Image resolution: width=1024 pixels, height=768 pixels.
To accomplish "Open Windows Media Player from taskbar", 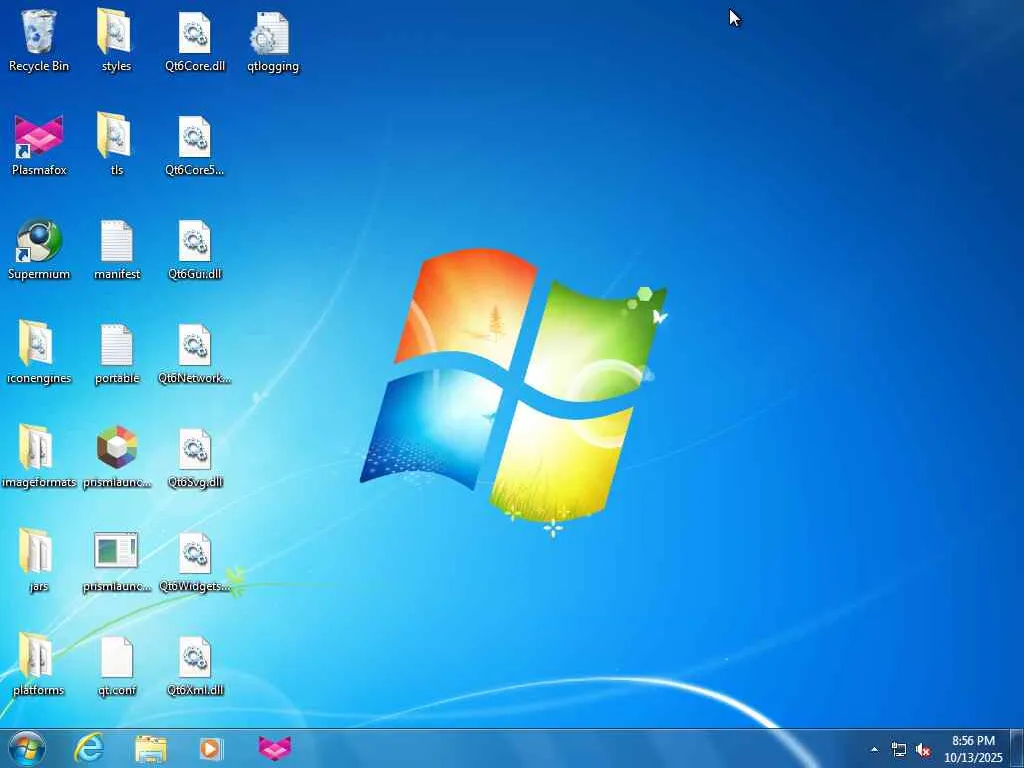I will 211,749.
